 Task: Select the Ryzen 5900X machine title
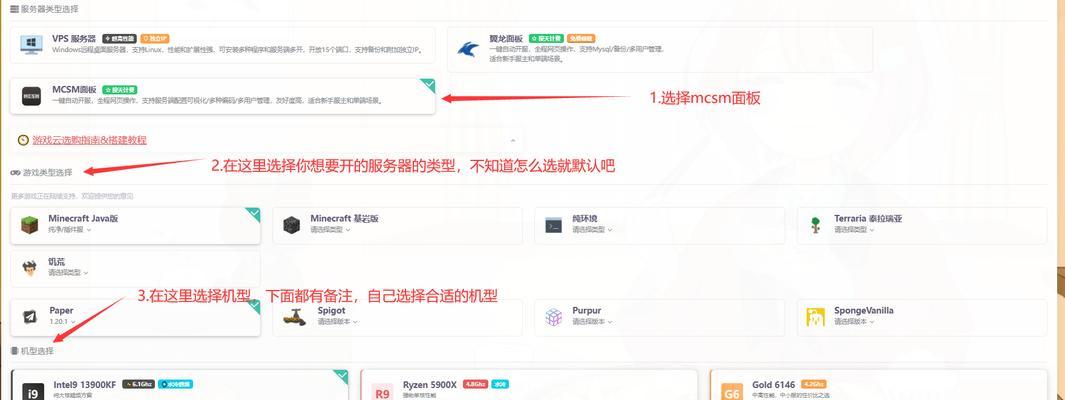(x=430, y=384)
